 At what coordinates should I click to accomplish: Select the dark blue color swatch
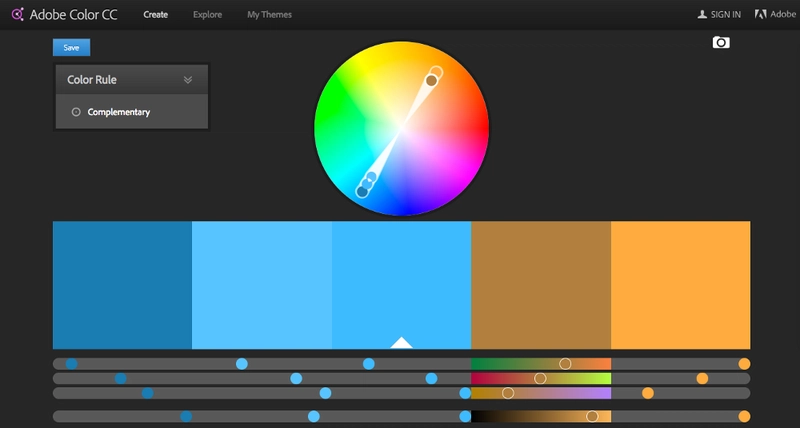(122, 285)
